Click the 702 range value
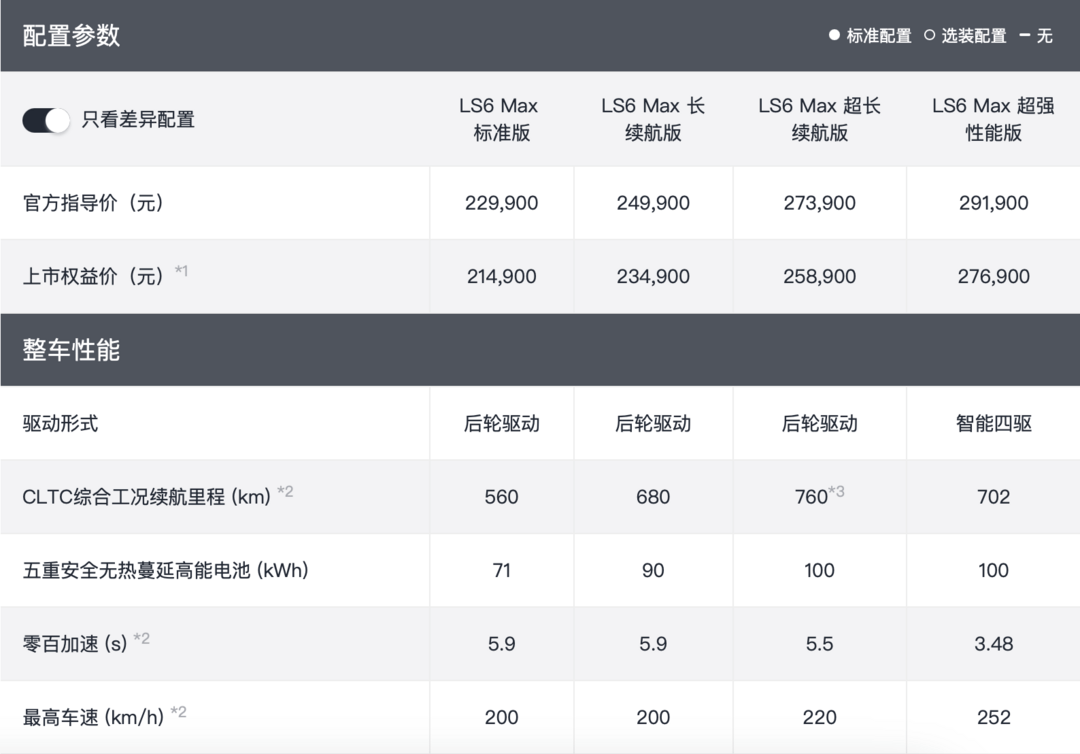Screen dimensions: 1080x754 pos(993,497)
